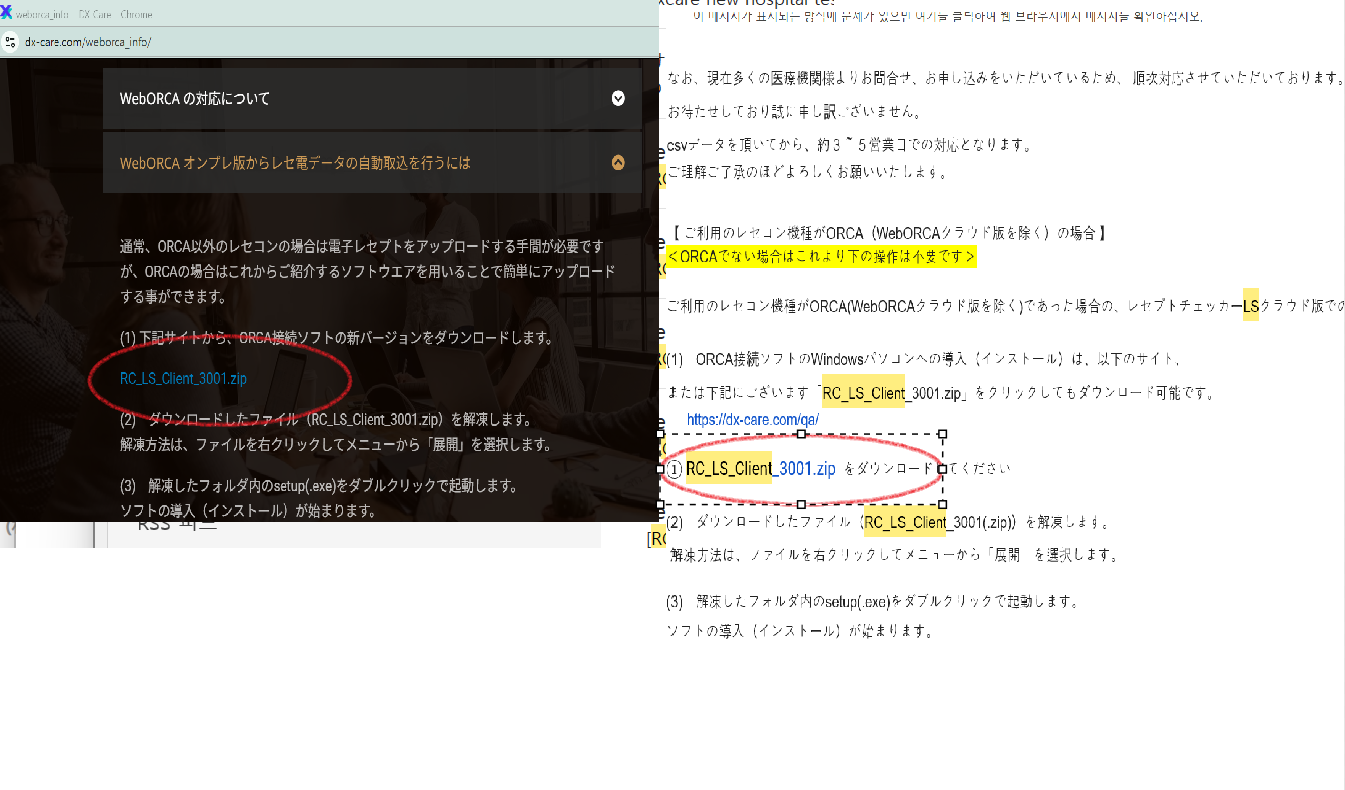Collapse the orange レセ電データ section chevron
1345x790 pixels.
[x=618, y=162]
